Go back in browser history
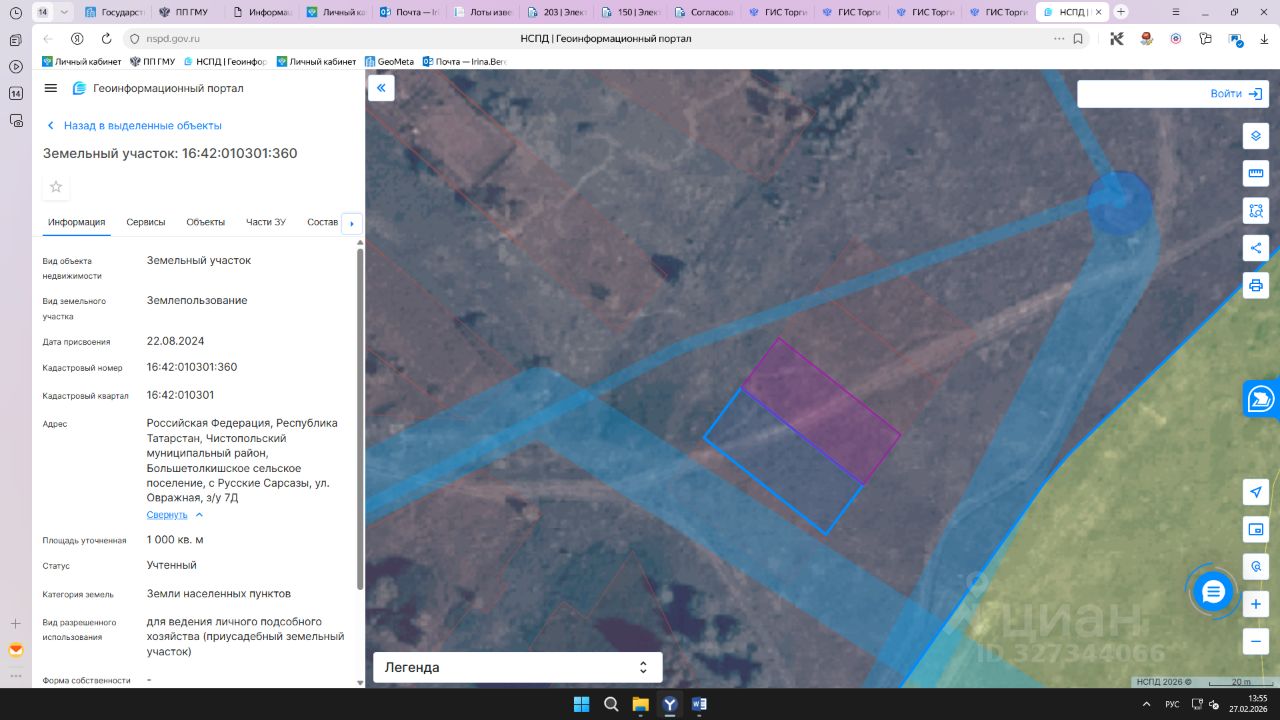Image resolution: width=1280 pixels, height=720 pixels. click(47, 39)
